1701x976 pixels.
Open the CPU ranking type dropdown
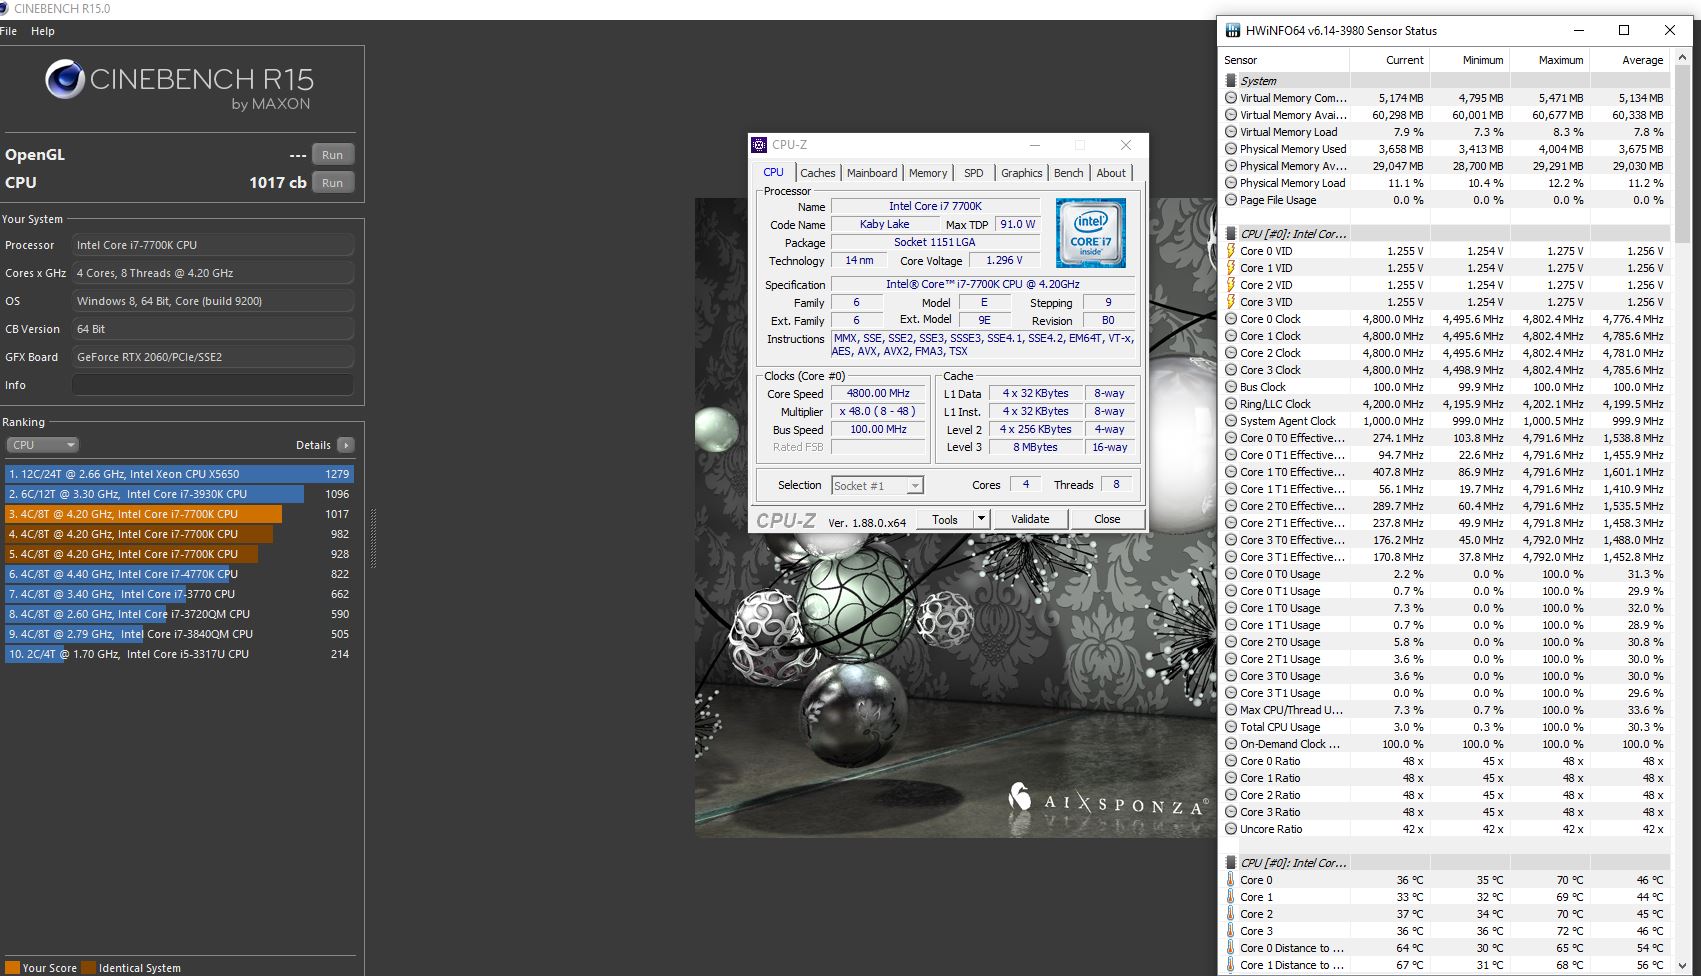click(x=42, y=445)
